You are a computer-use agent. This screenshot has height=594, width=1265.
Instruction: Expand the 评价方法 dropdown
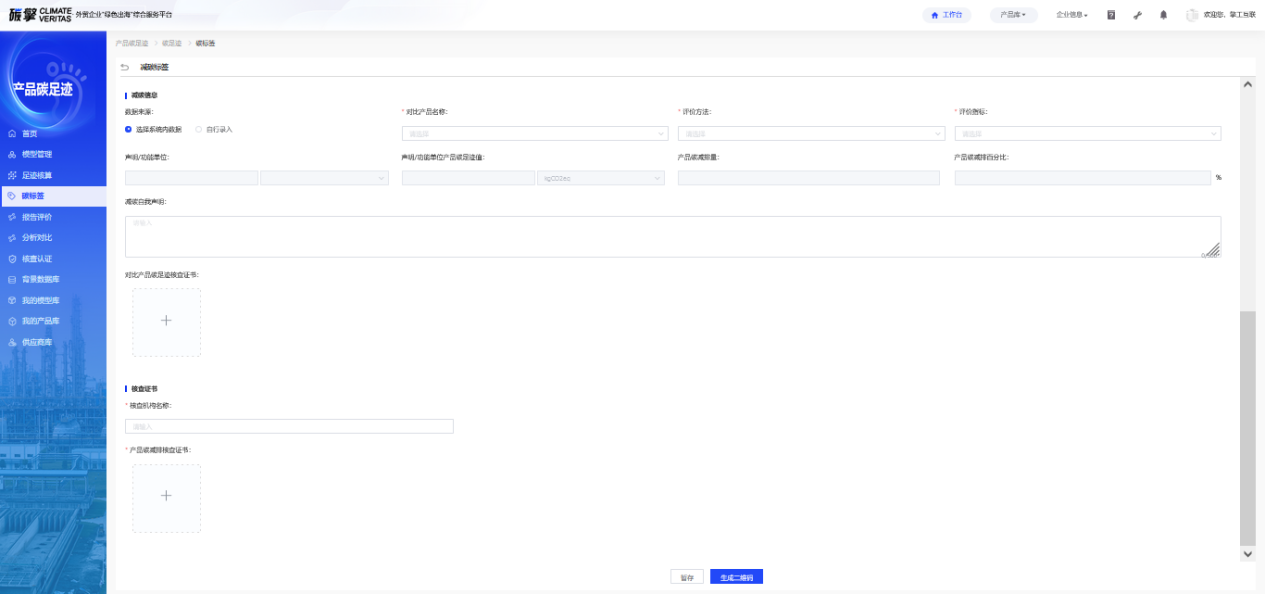click(811, 133)
